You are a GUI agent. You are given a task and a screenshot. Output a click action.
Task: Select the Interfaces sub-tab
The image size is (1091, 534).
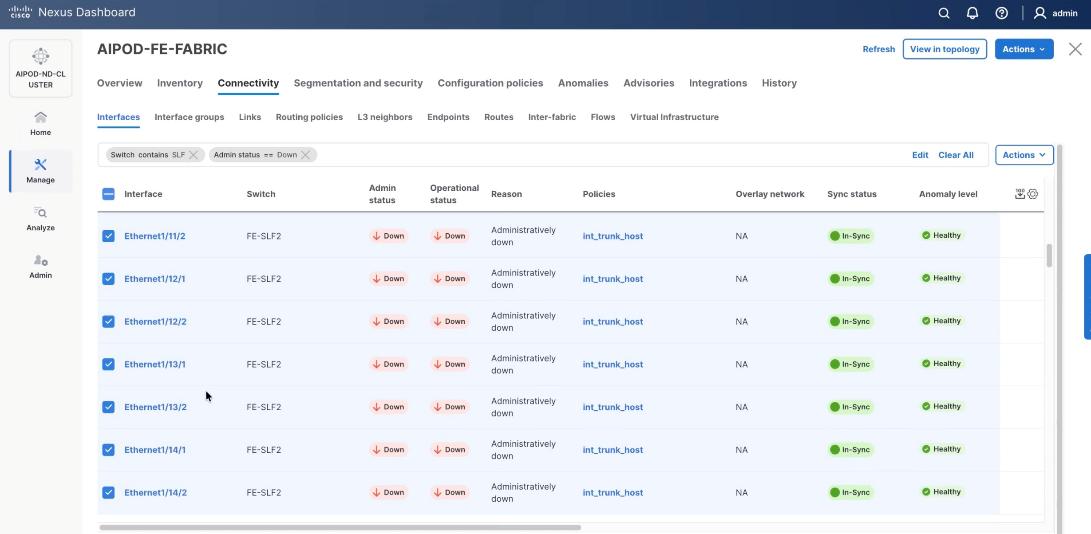118,117
